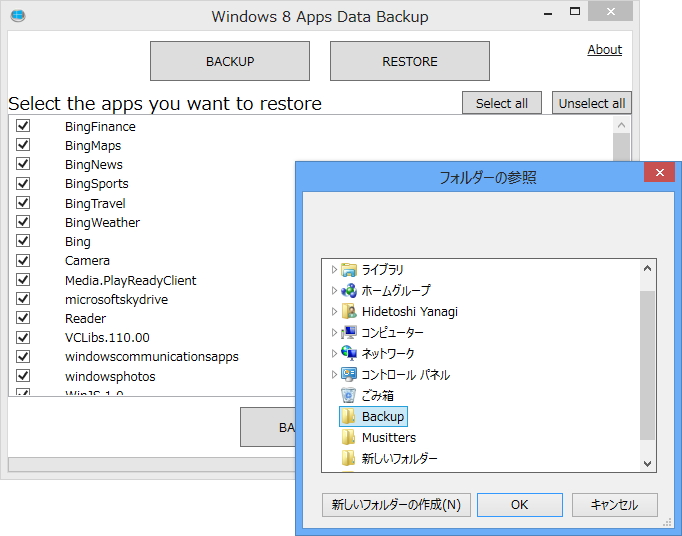Uncheck the Camera checkbox
Image resolution: width=682 pixels, height=536 pixels.
[23, 260]
